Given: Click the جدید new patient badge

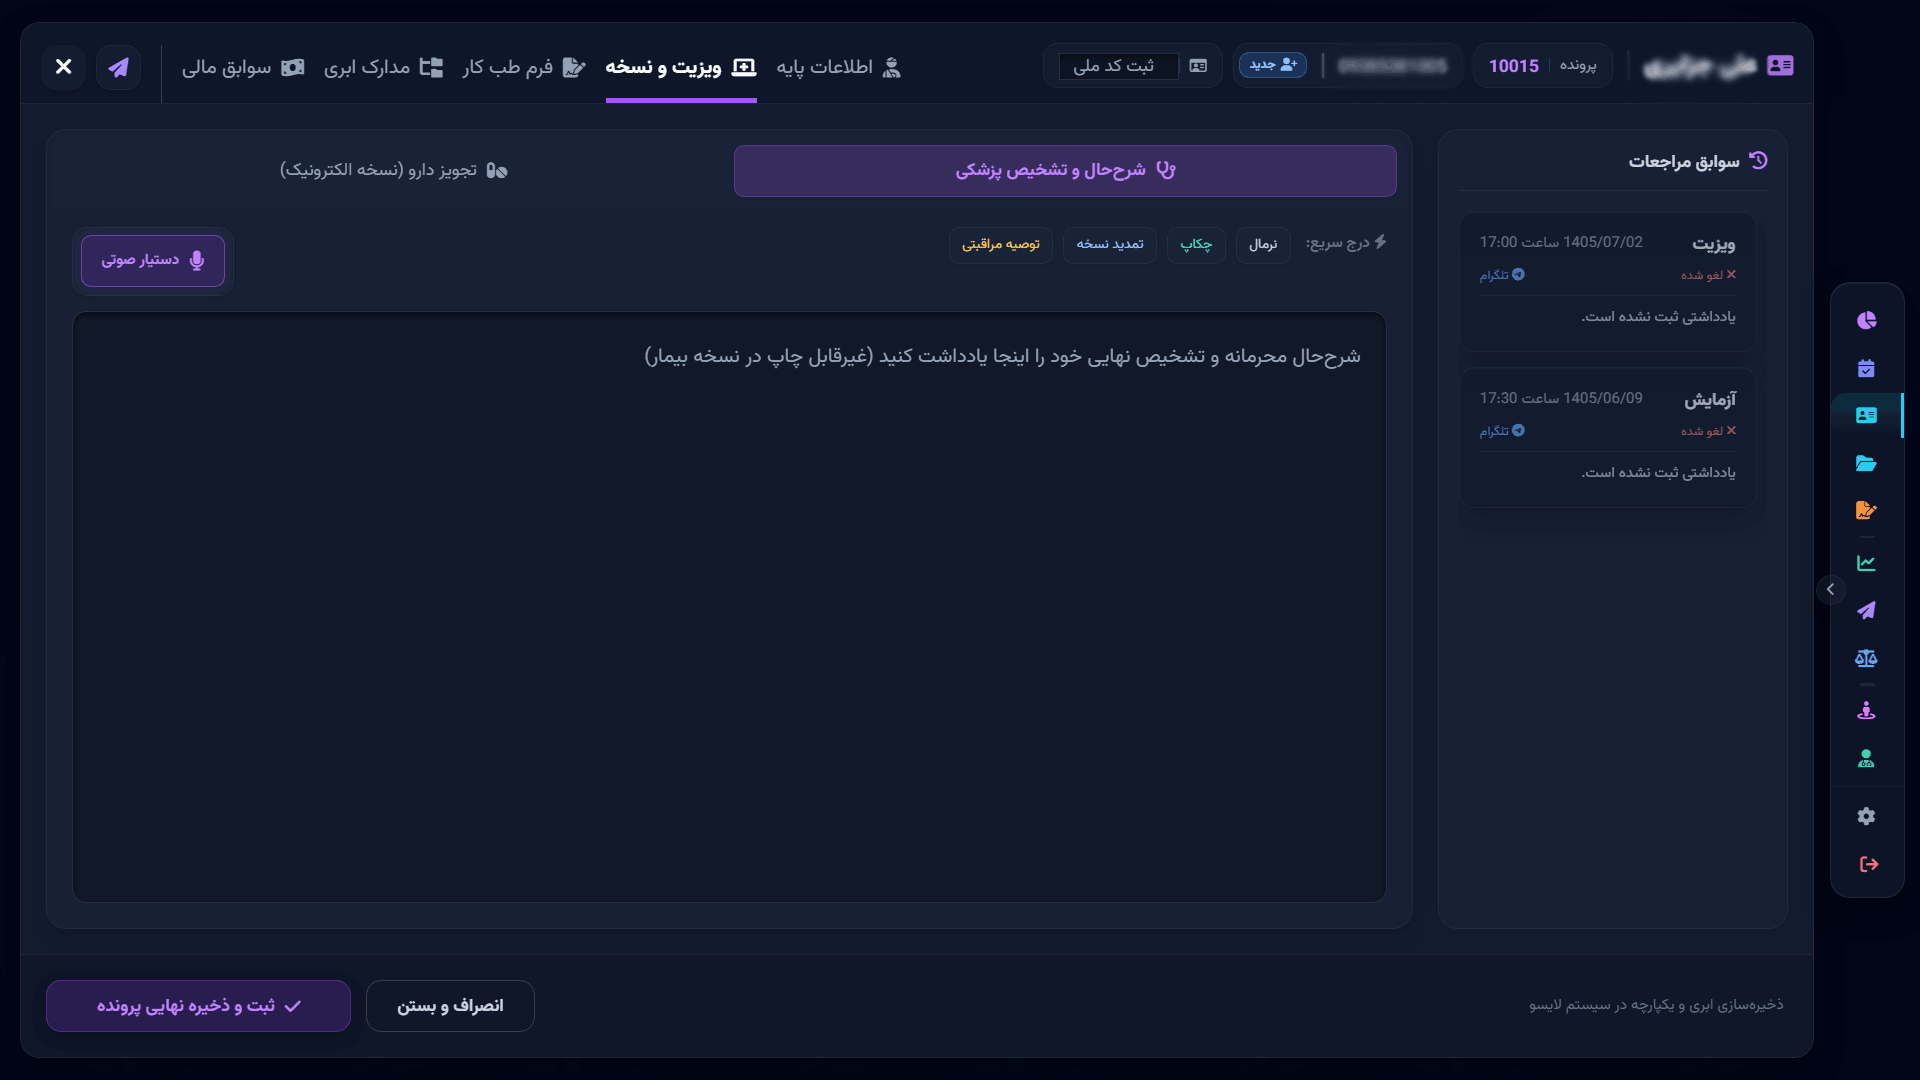Looking at the screenshot, I should click(1272, 65).
